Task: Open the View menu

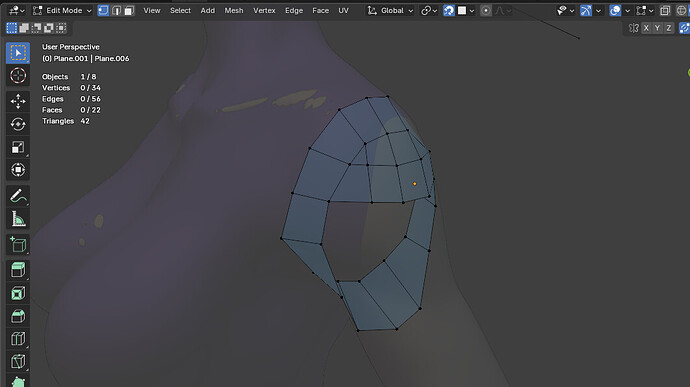Action: pyautogui.click(x=152, y=10)
